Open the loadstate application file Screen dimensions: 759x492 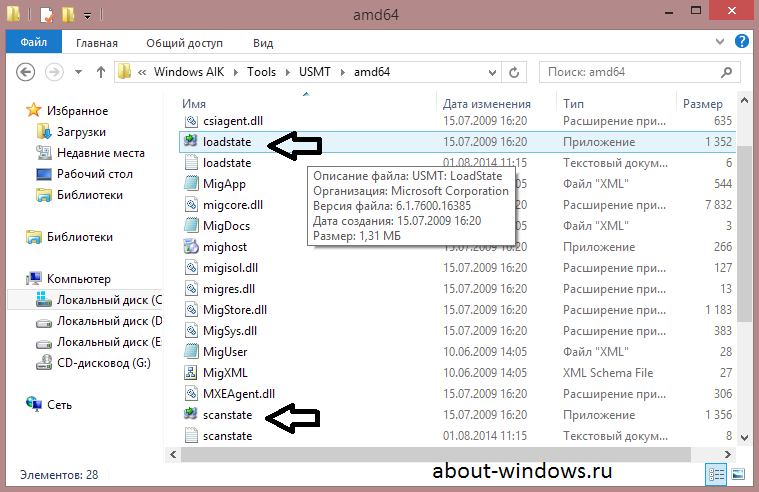click(x=226, y=142)
